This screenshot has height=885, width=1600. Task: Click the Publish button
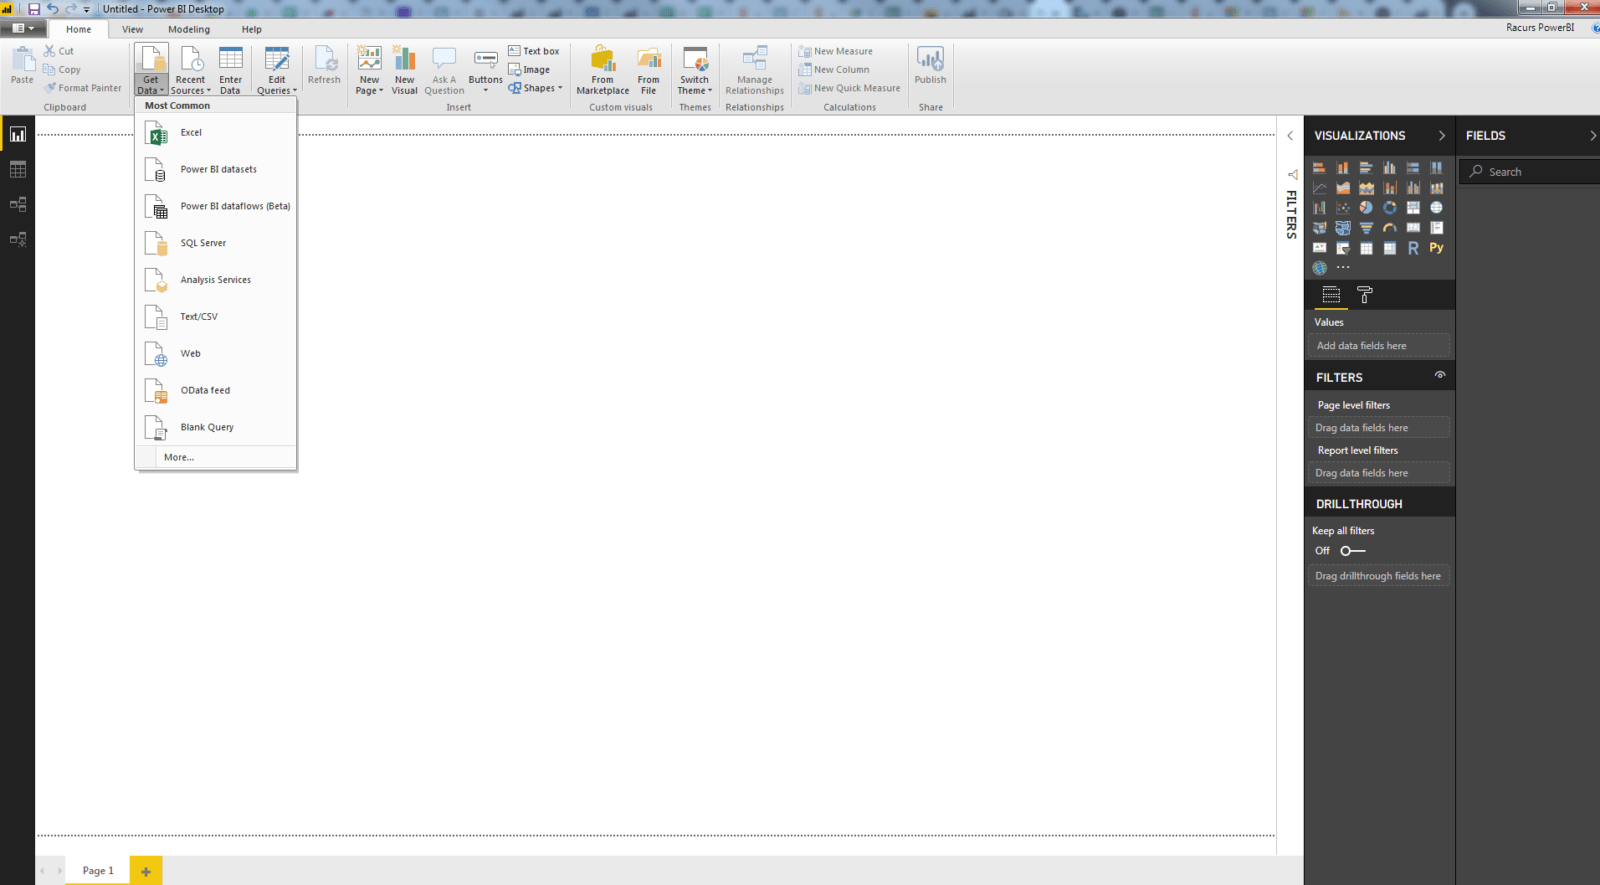point(930,66)
